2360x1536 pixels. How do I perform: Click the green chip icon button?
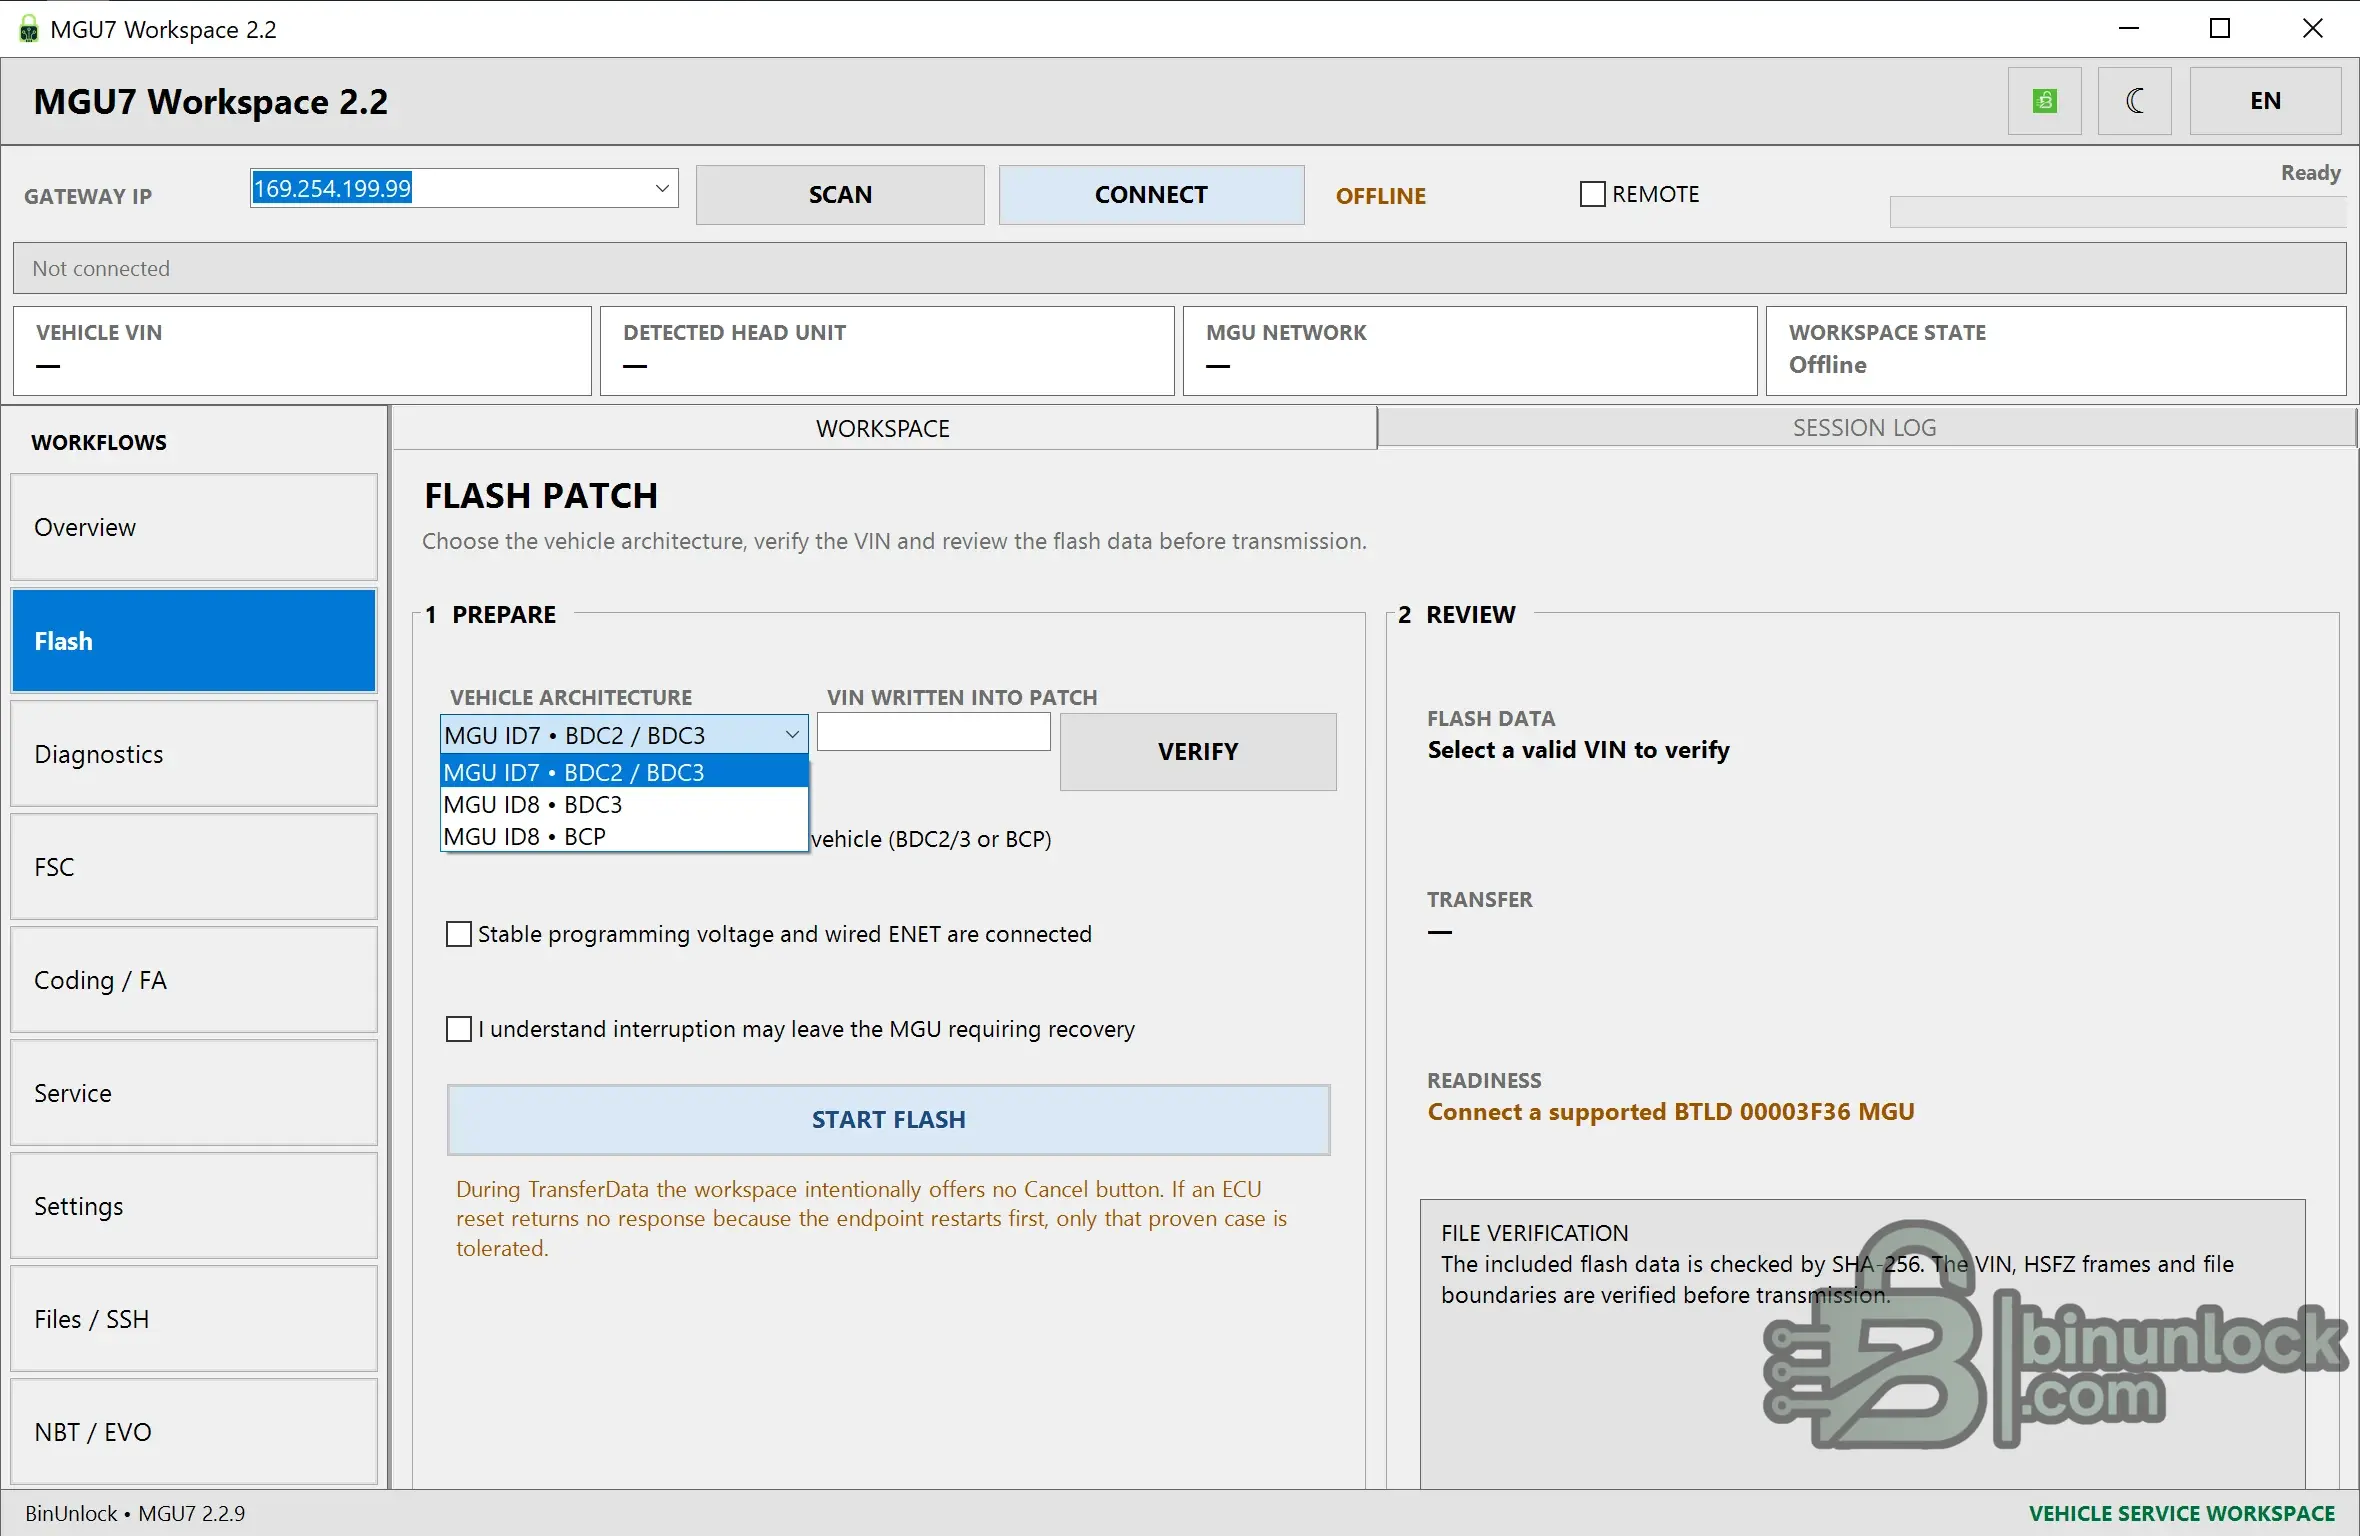[x=2044, y=101]
